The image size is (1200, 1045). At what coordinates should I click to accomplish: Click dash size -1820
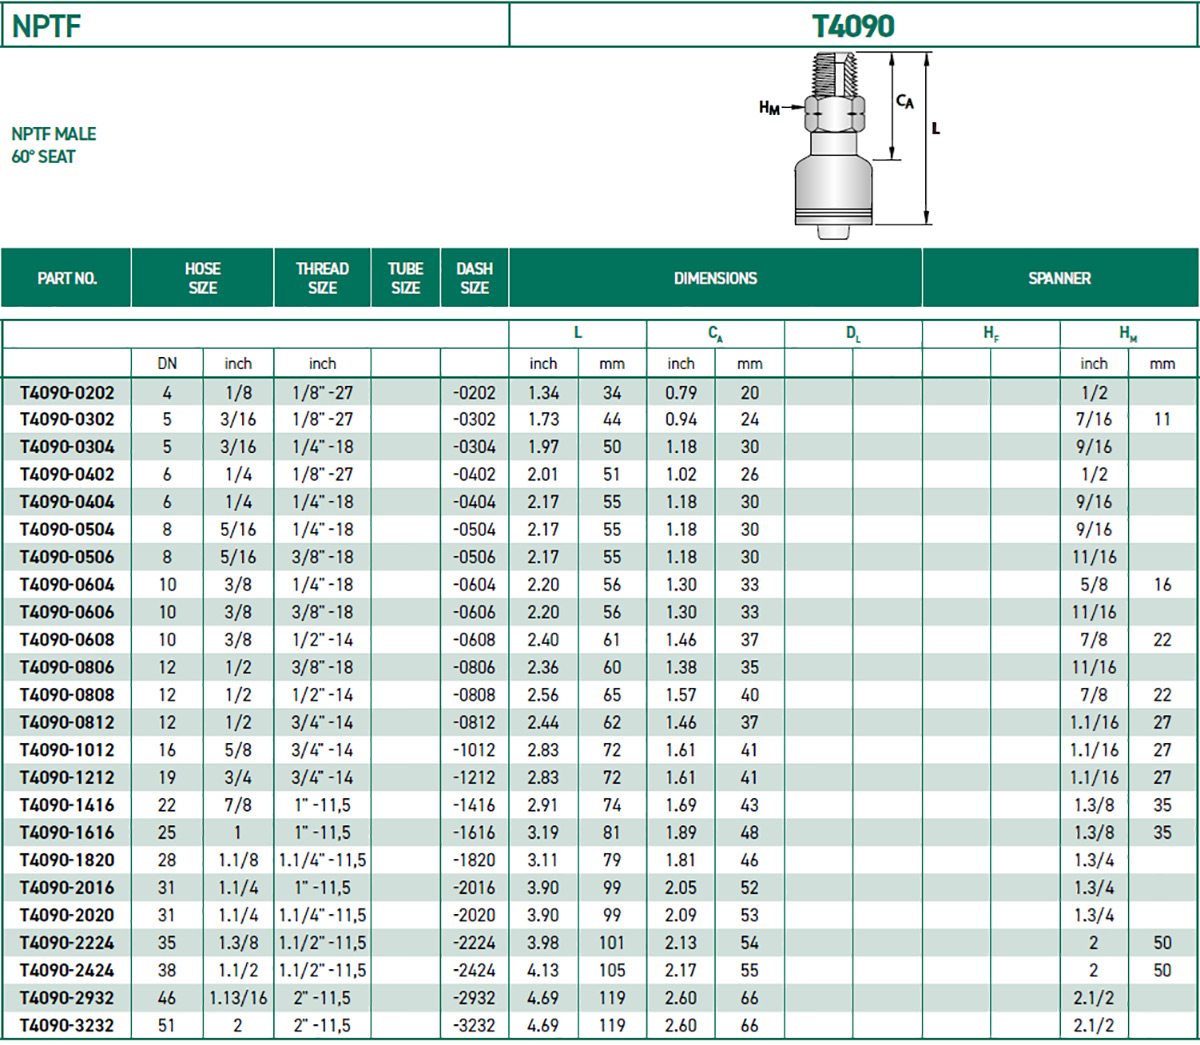(x=474, y=860)
